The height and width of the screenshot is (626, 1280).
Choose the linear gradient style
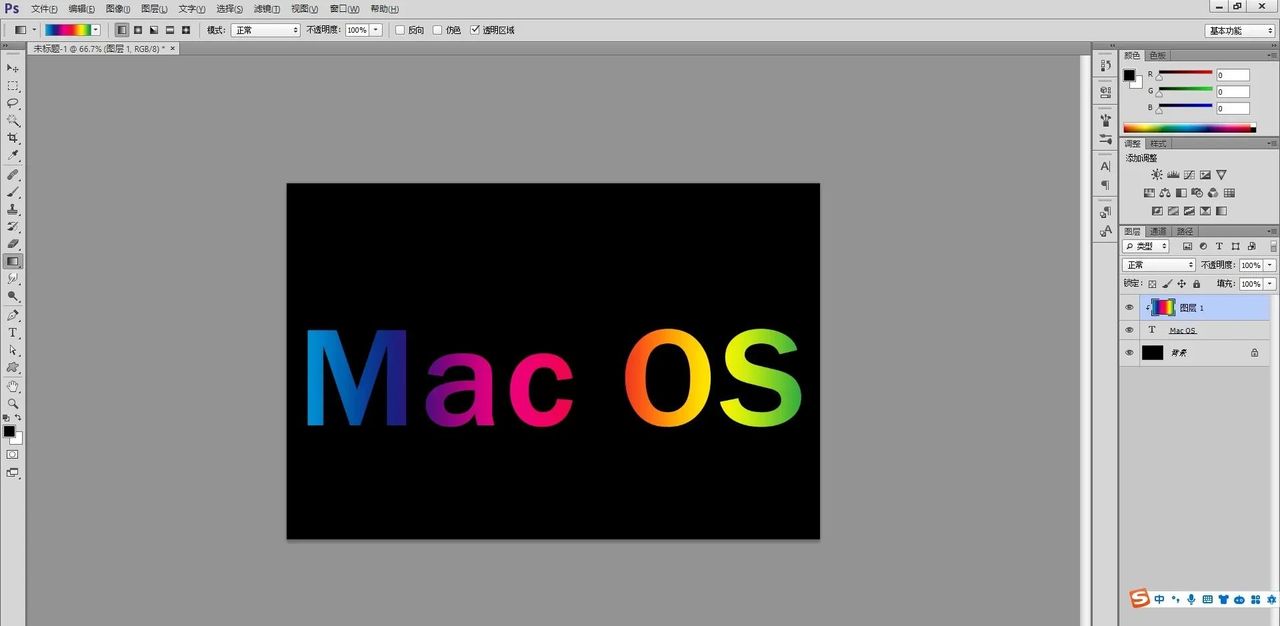[x=121, y=30]
